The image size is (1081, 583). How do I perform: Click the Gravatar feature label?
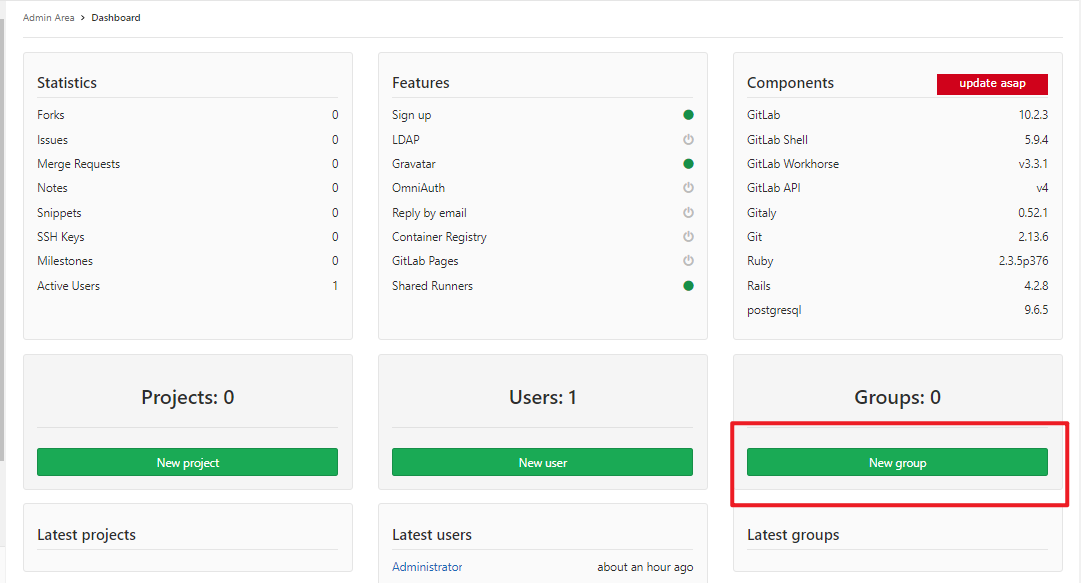pyautogui.click(x=414, y=164)
